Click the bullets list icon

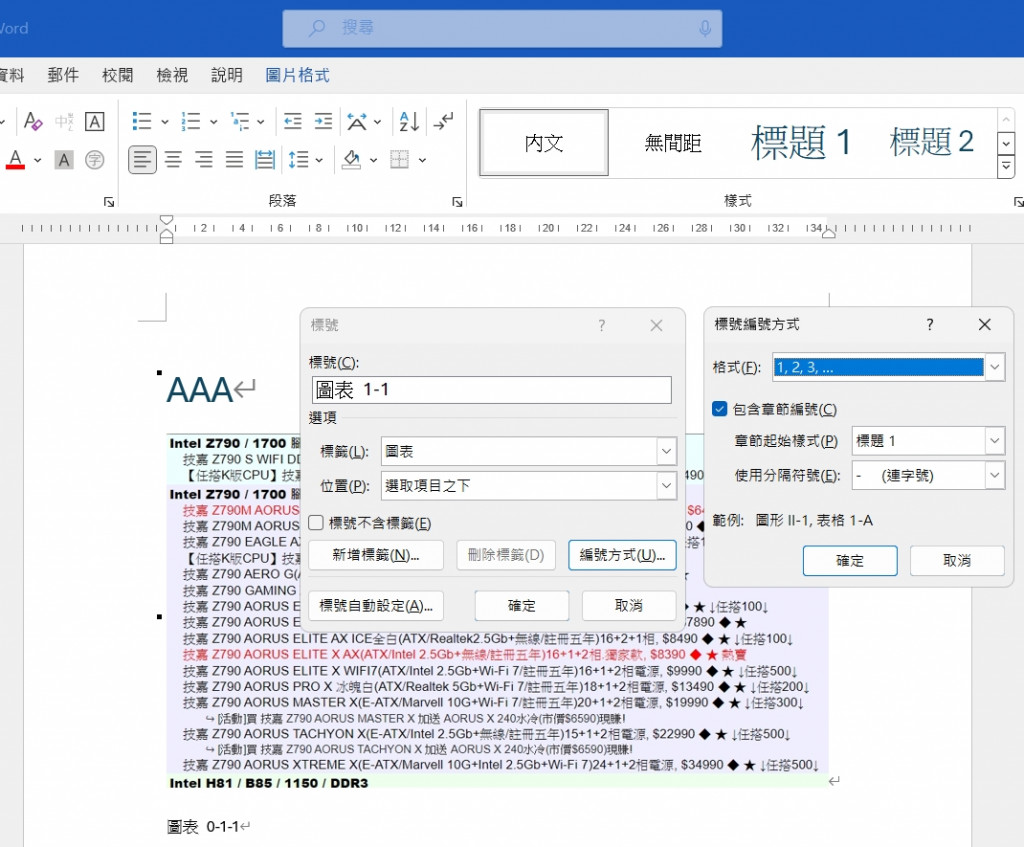(x=142, y=121)
